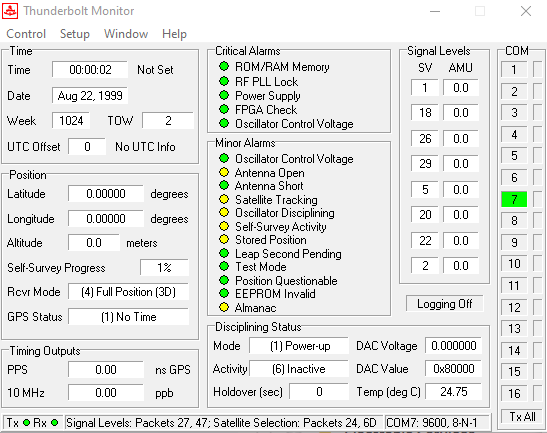The width and height of the screenshot is (547, 433).
Task: Click SV number 29 in Signal Levels
Action: coord(425,164)
